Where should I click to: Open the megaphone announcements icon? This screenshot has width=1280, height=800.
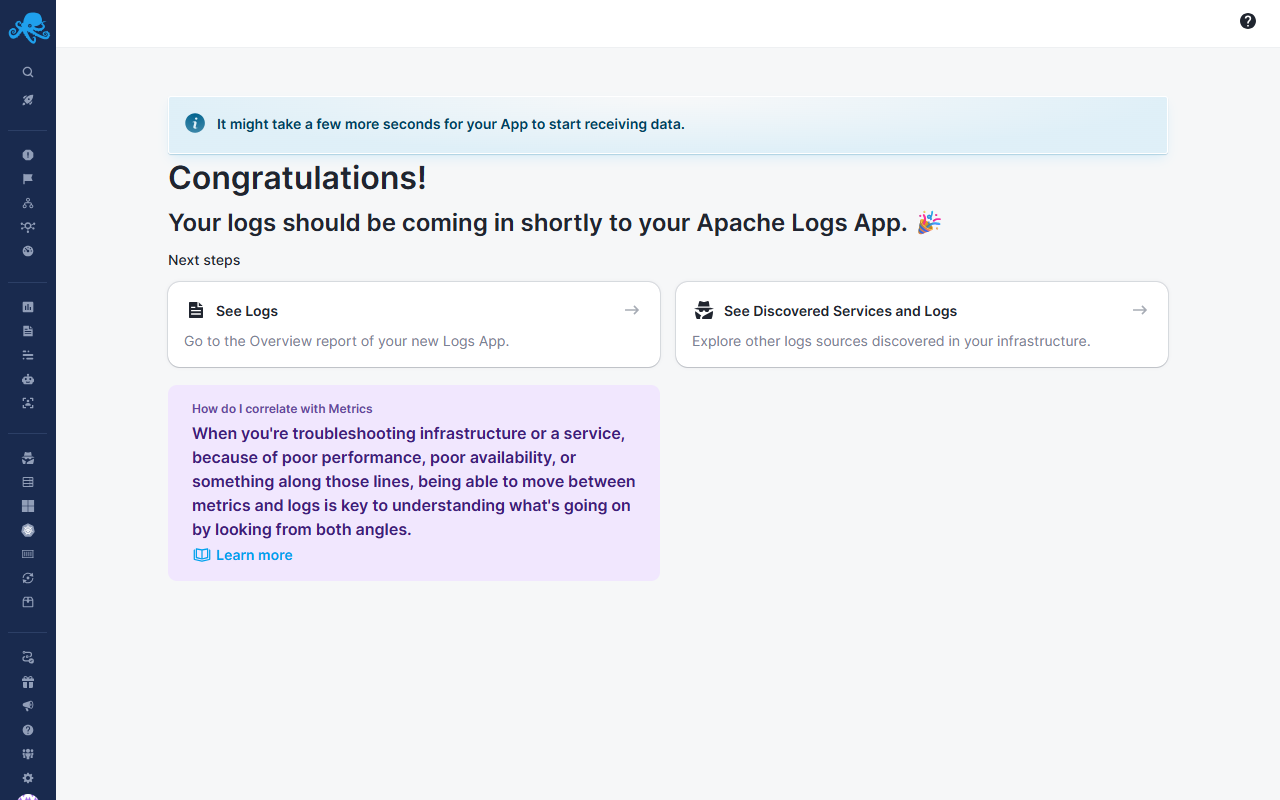28,705
